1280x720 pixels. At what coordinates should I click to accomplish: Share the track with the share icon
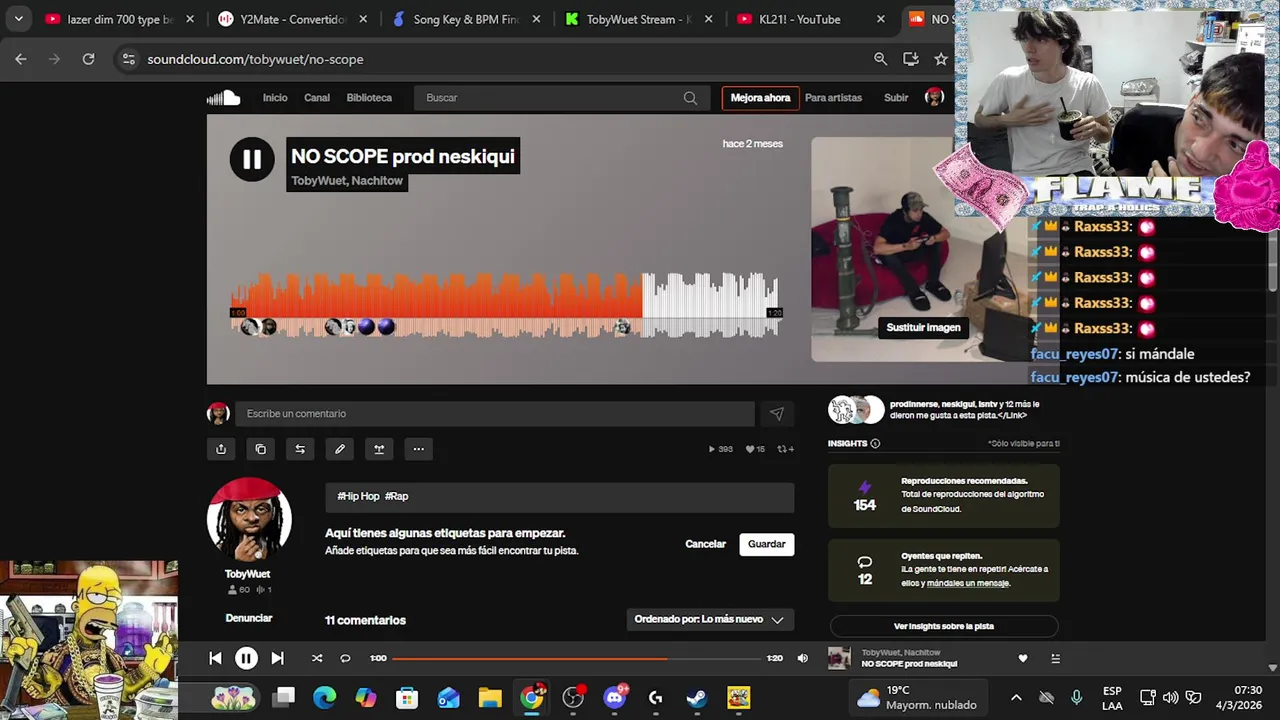click(x=221, y=449)
